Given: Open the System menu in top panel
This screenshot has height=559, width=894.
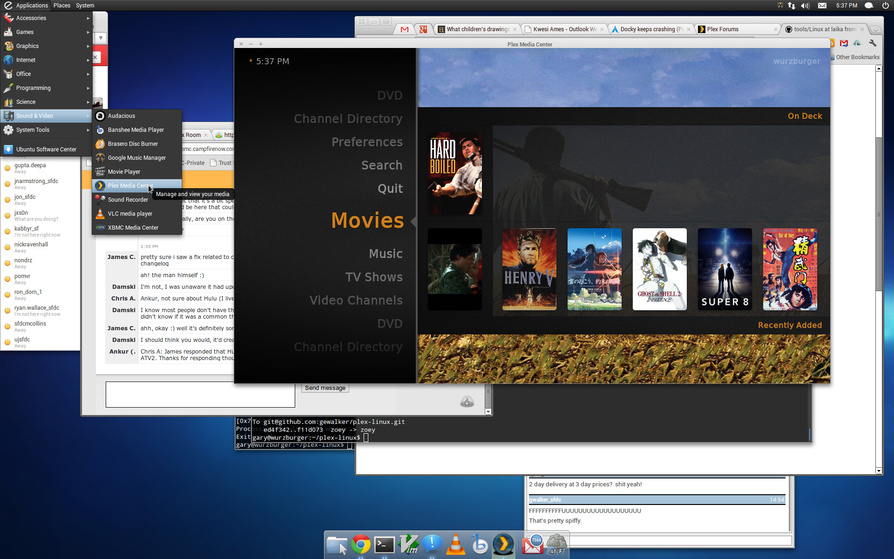Looking at the screenshot, I should pos(85,5).
